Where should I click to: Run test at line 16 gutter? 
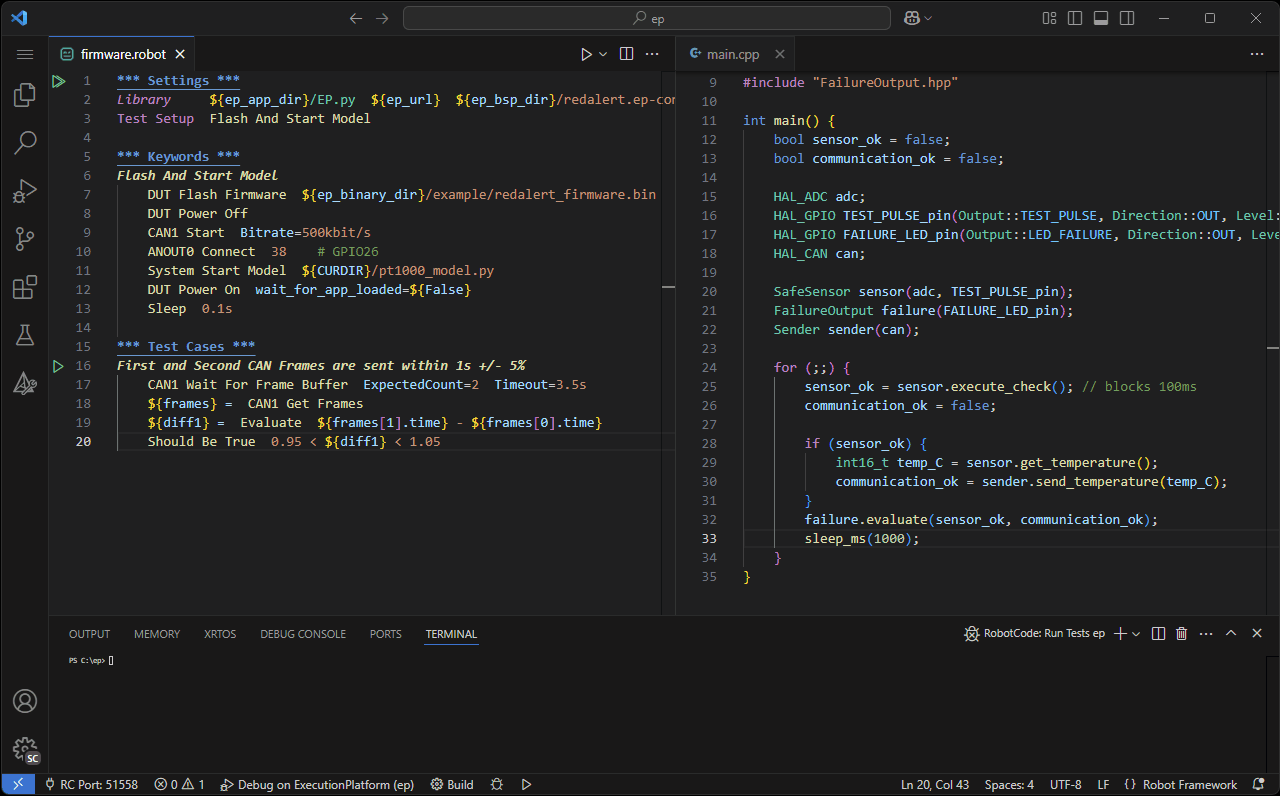(x=58, y=366)
